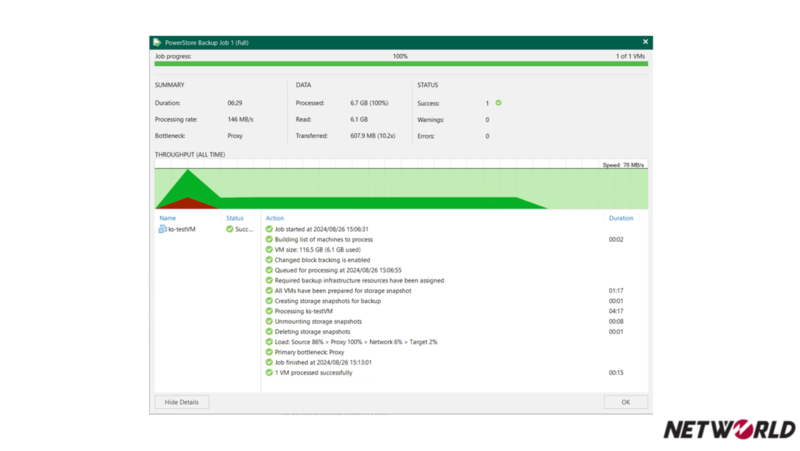Click the check icon for All VMs prepared
The height and width of the screenshot is (451, 800).
269,290
